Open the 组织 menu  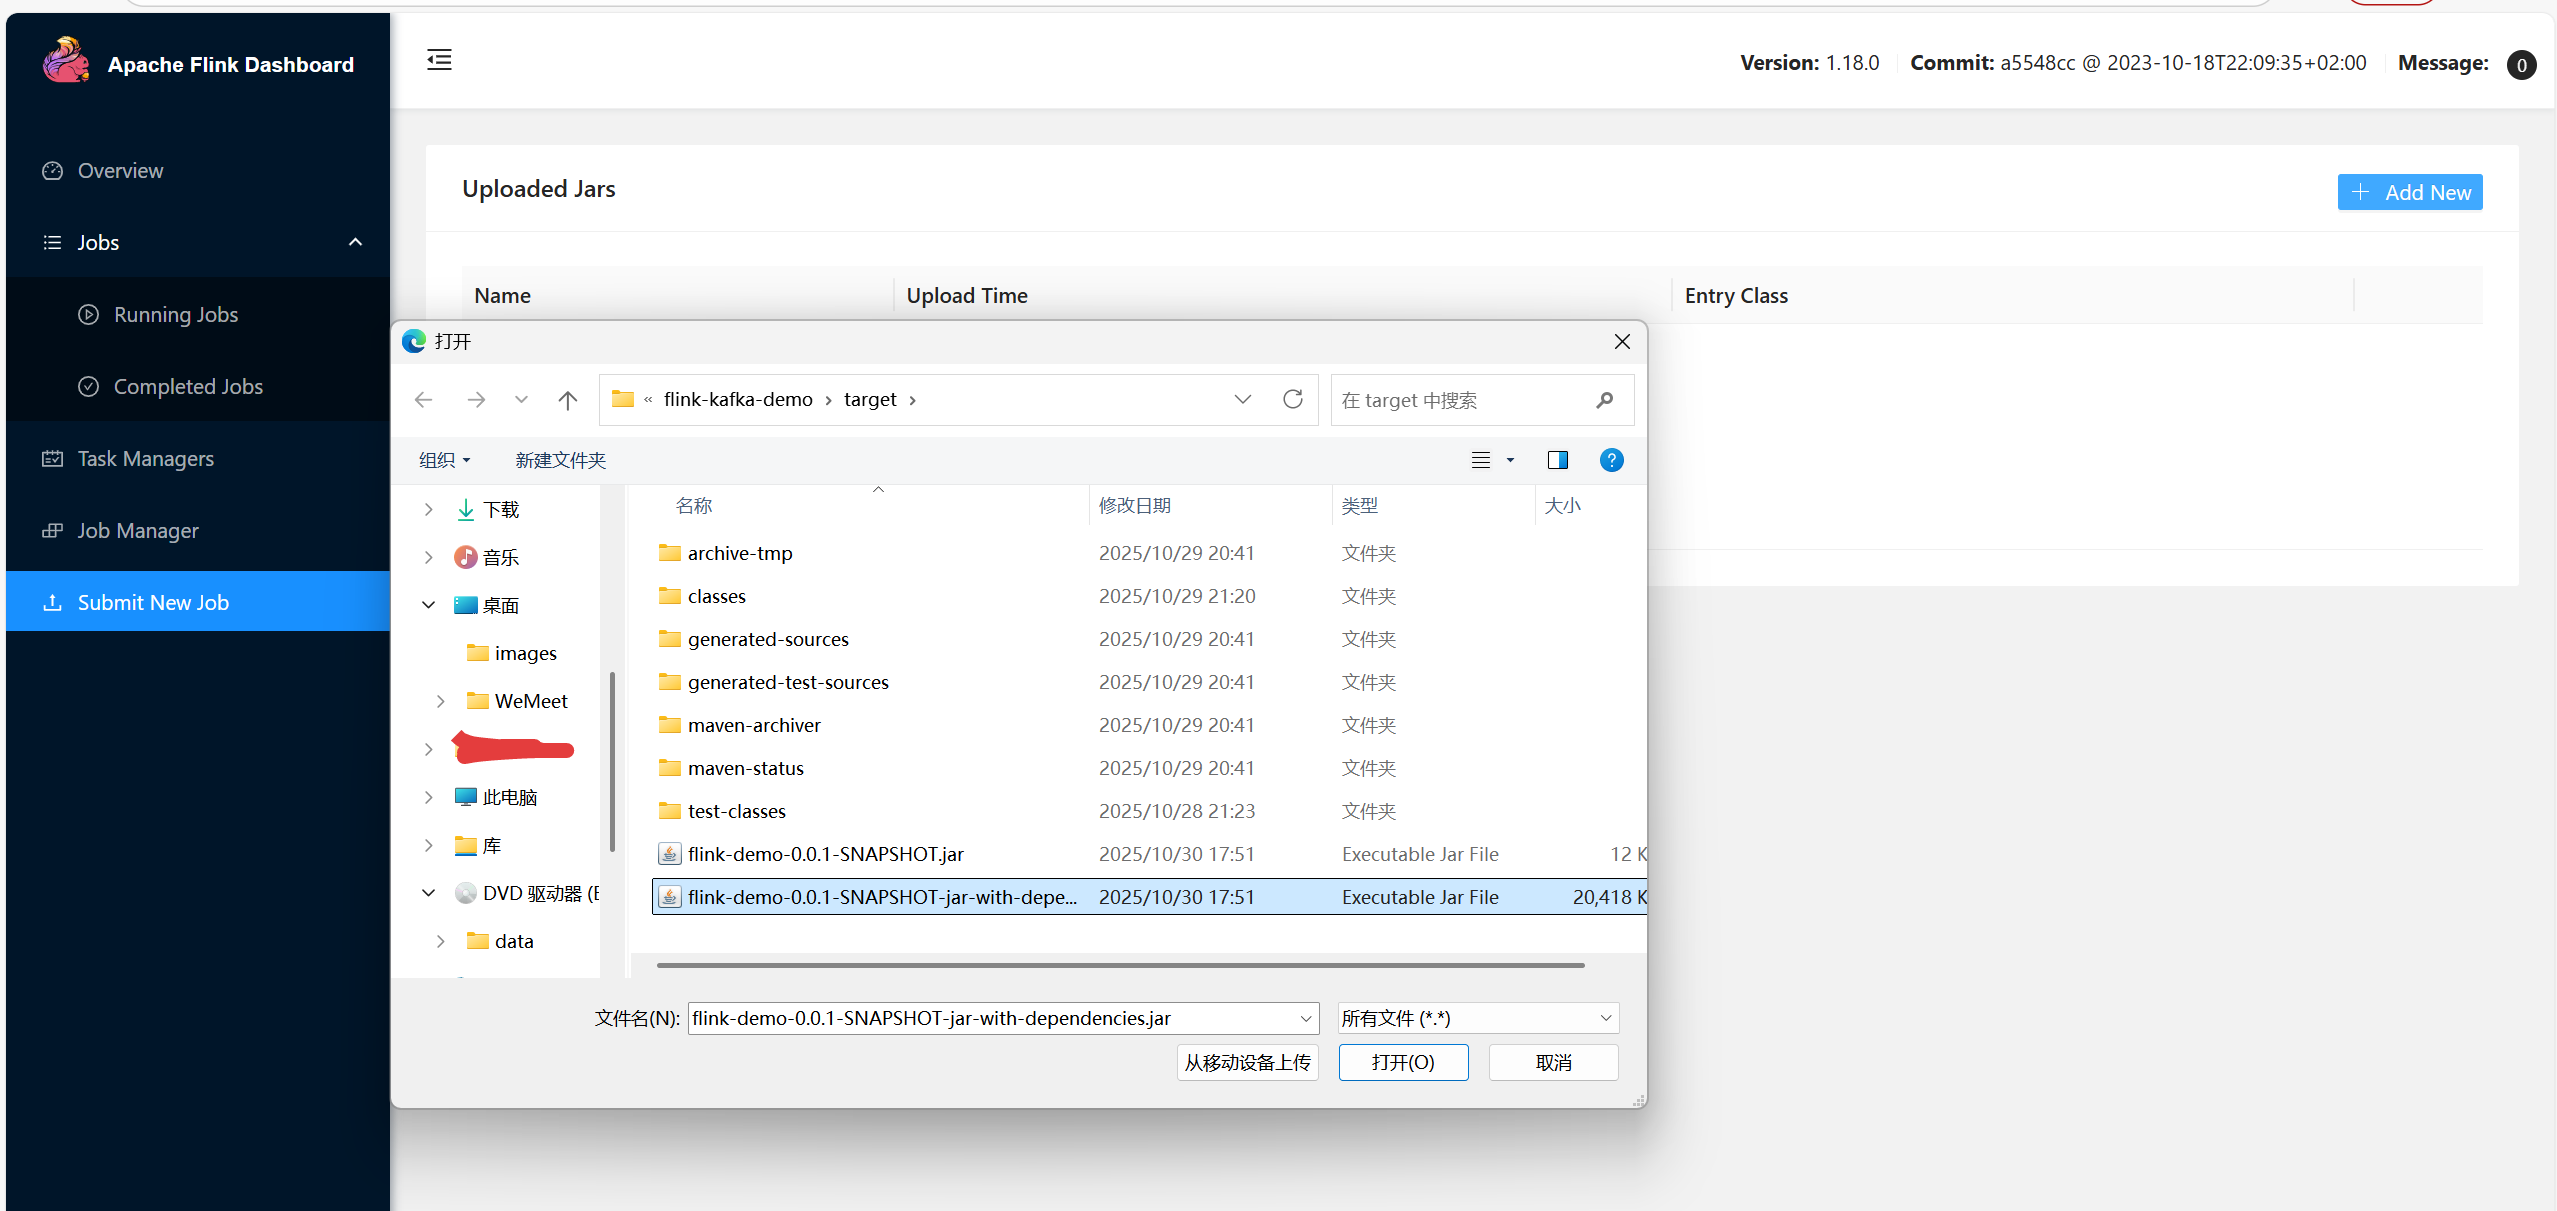(444, 460)
